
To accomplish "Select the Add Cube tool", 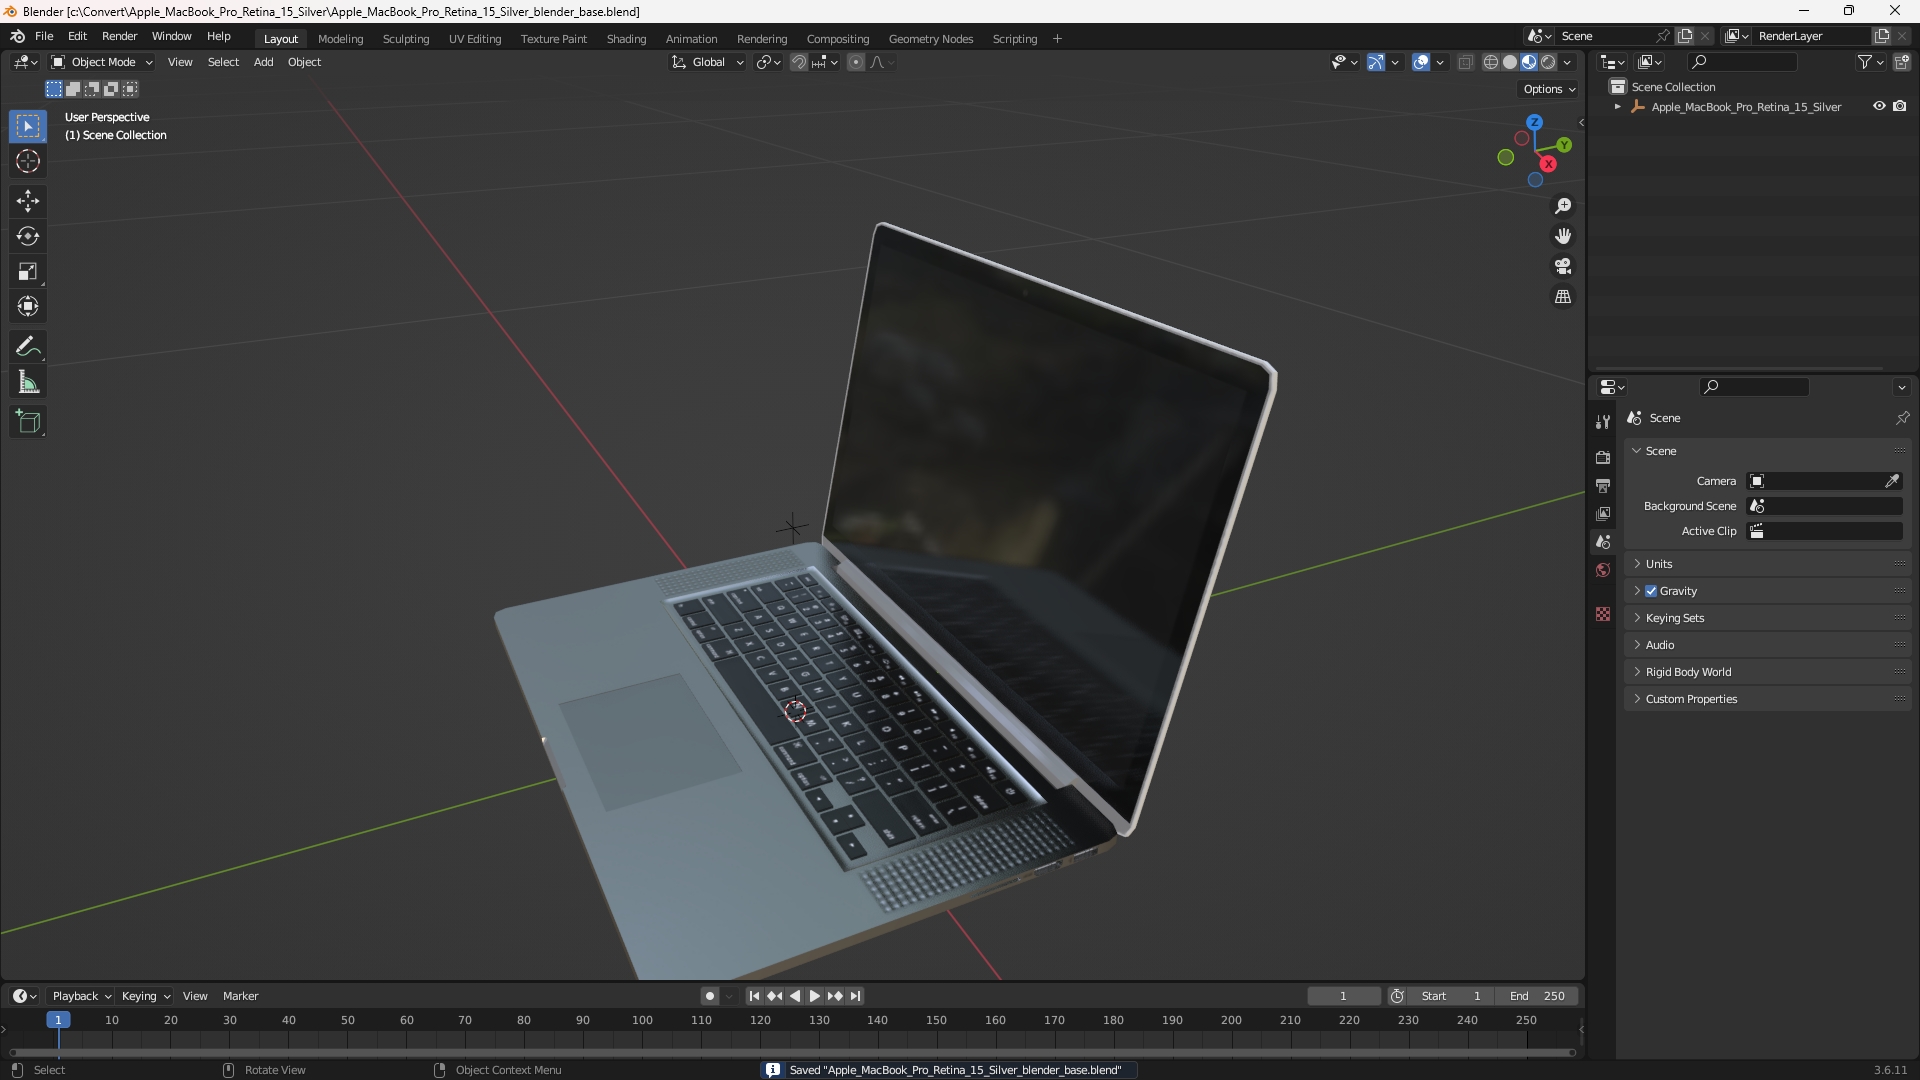I will click(28, 422).
